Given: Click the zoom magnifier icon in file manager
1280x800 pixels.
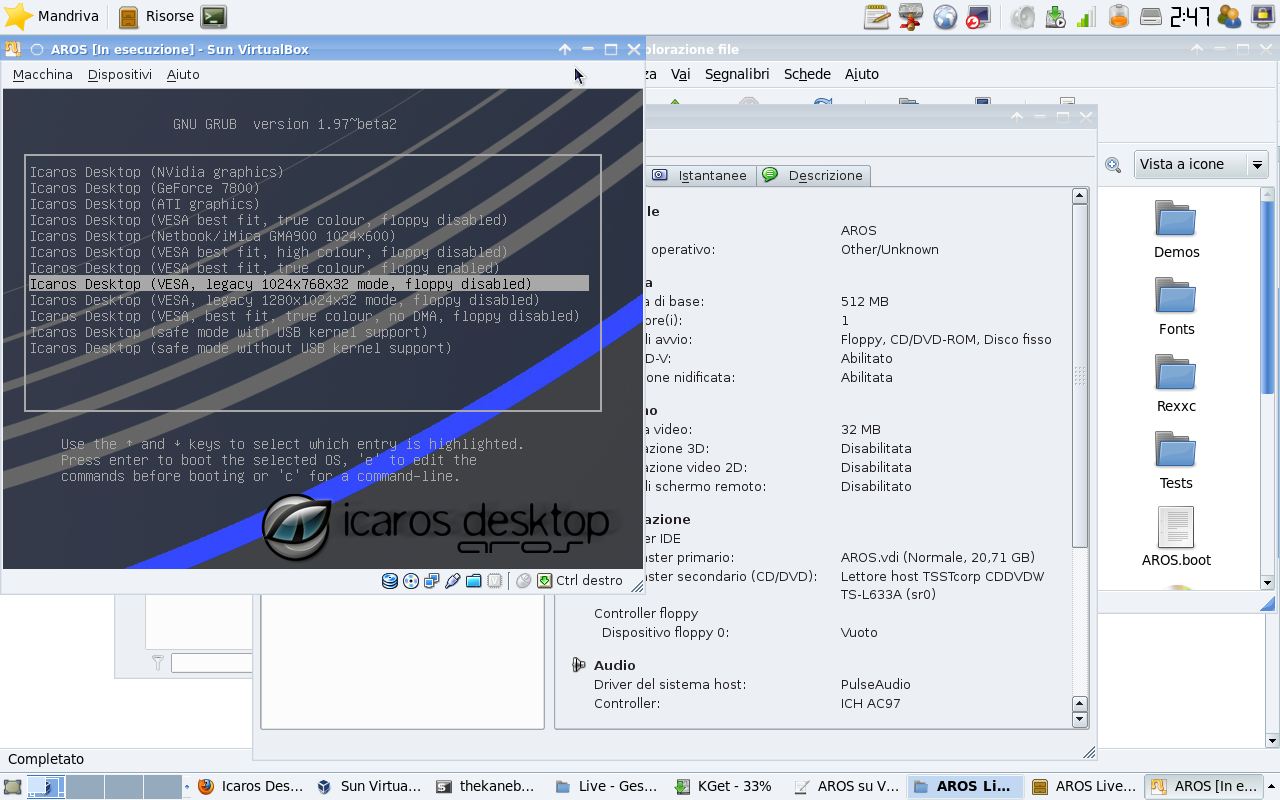Looking at the screenshot, I should 1113,165.
